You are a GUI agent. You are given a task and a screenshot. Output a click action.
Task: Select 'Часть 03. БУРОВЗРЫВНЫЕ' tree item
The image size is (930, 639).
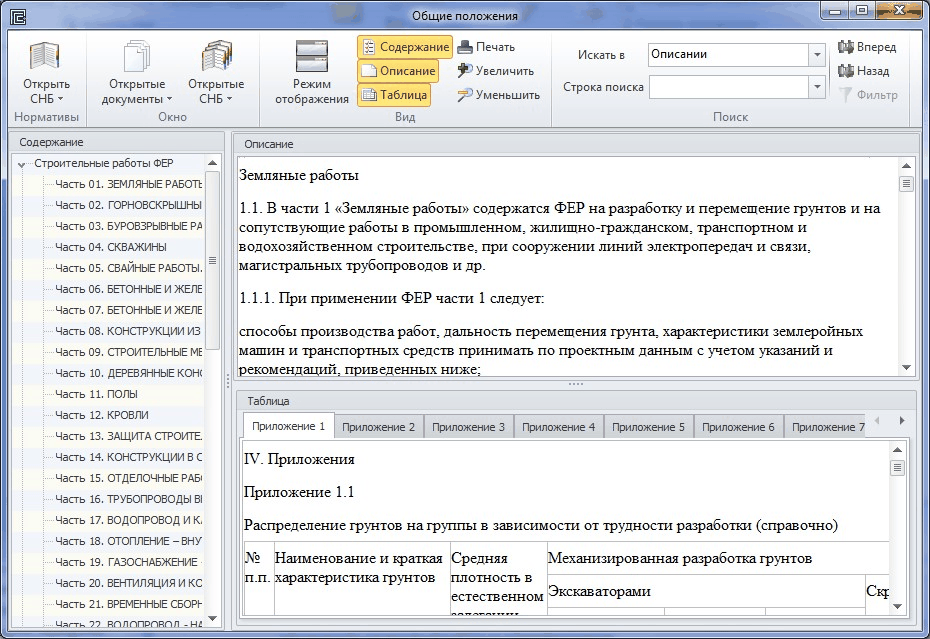(128, 226)
